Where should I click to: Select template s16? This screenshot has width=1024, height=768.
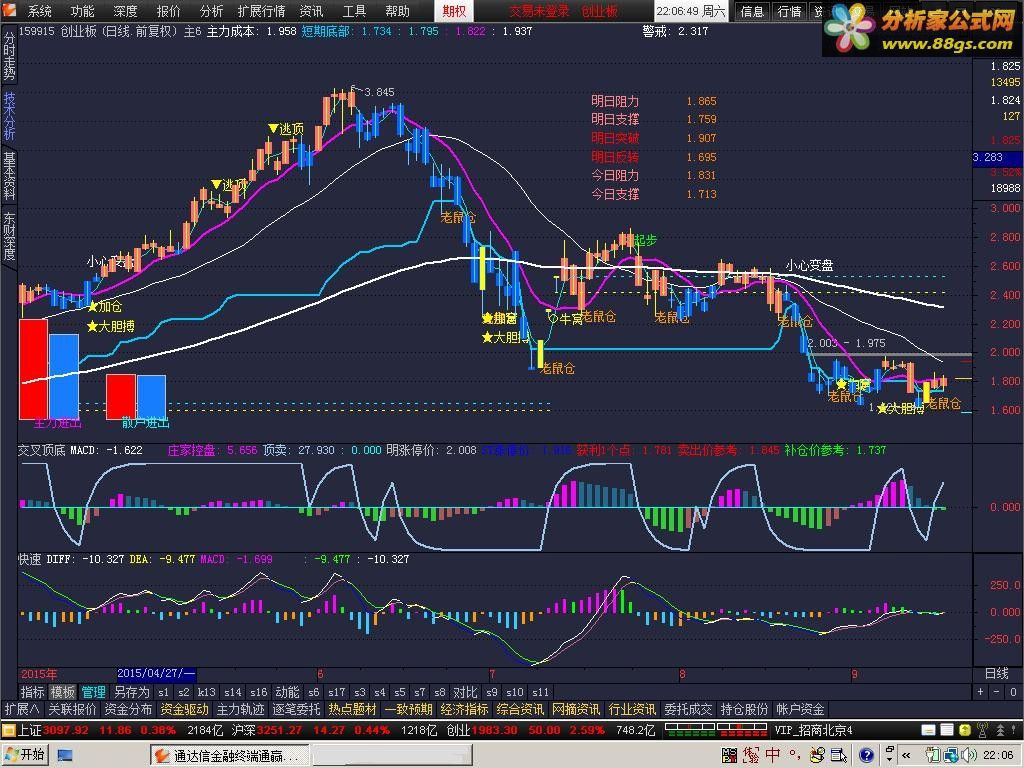pos(259,692)
